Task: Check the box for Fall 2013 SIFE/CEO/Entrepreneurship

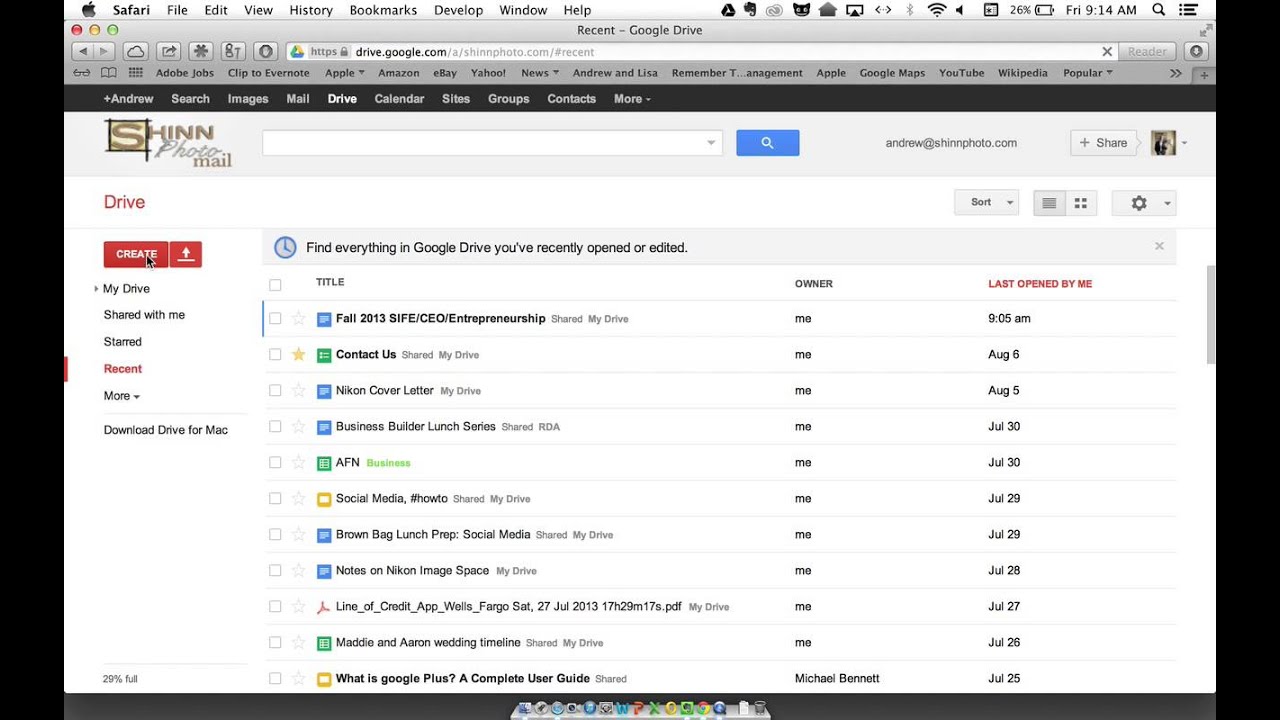Action: pos(275,319)
